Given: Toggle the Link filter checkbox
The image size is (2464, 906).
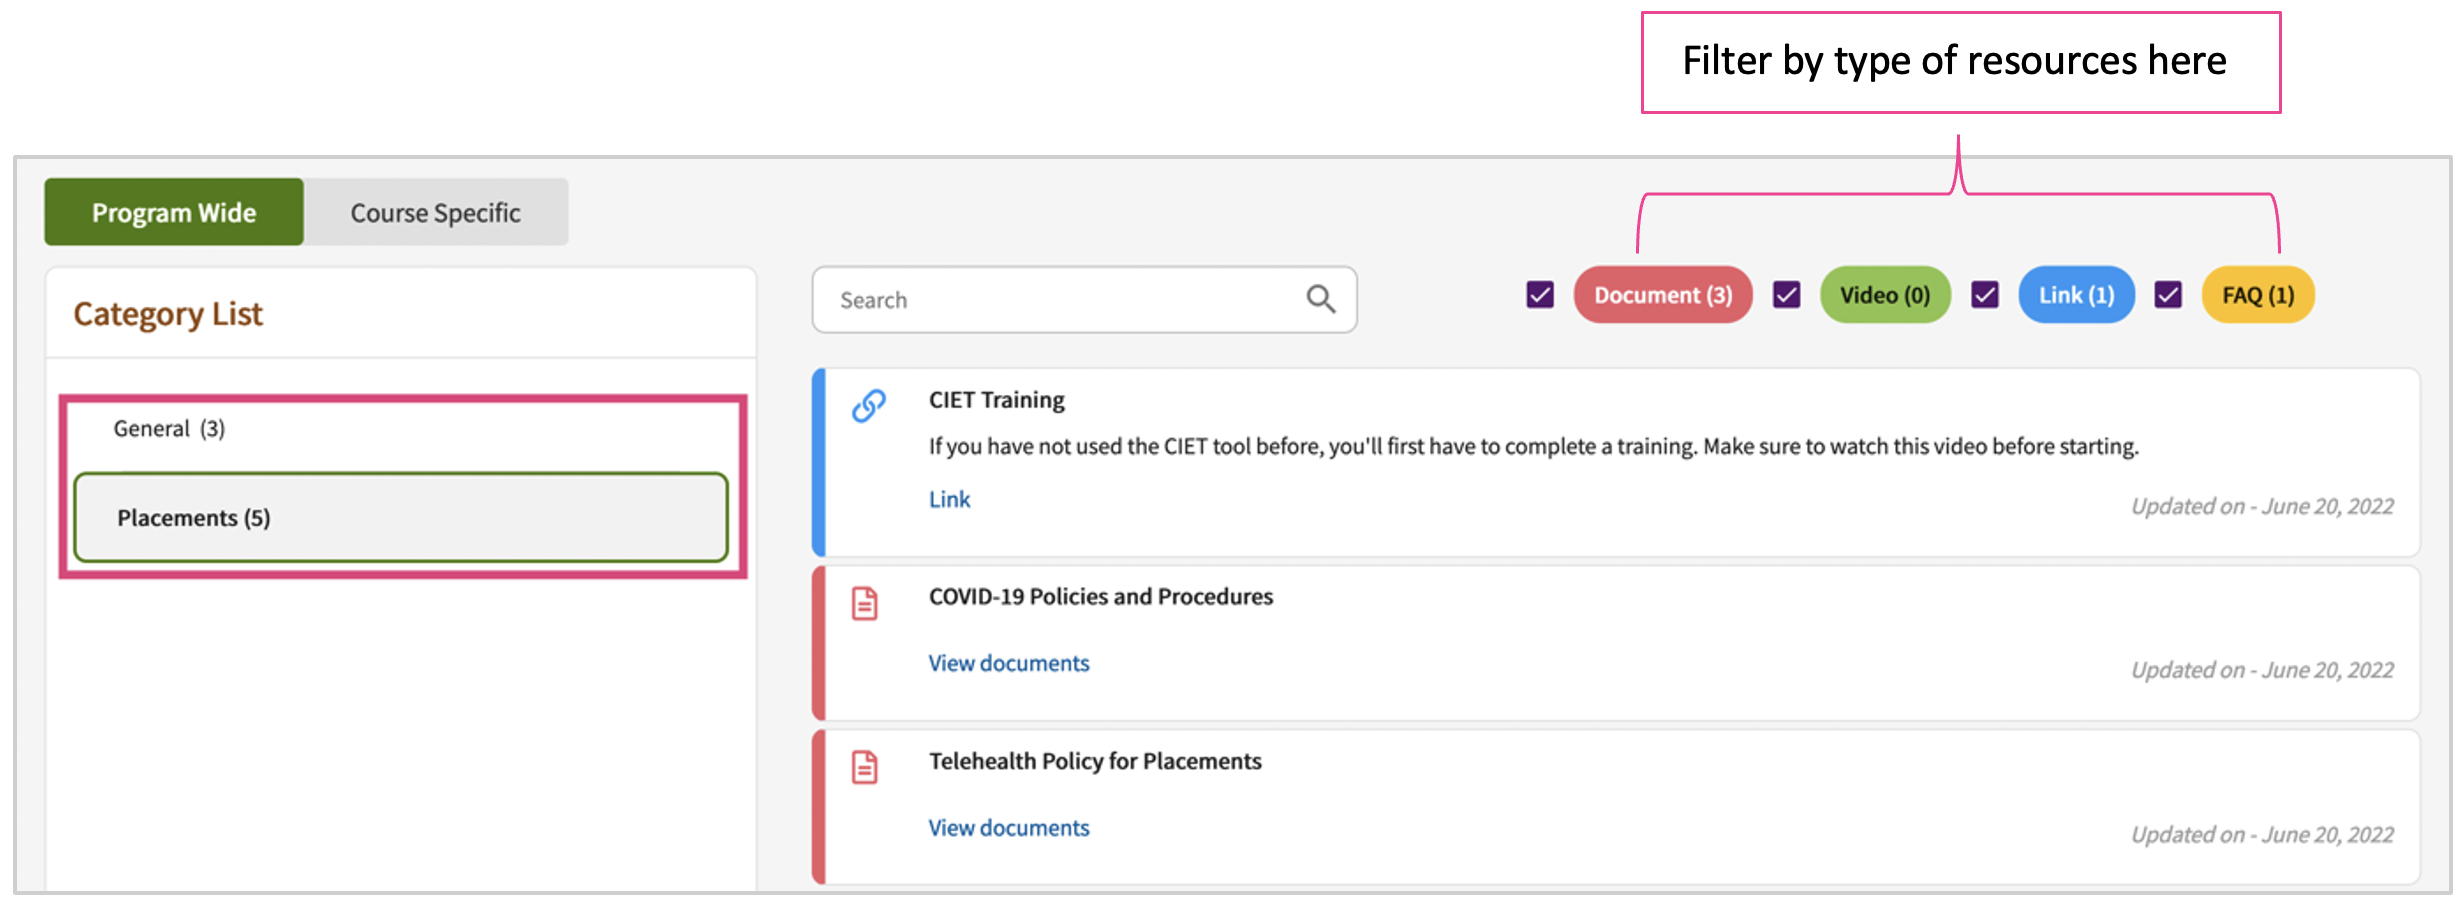Looking at the screenshot, I should coord(1985,295).
